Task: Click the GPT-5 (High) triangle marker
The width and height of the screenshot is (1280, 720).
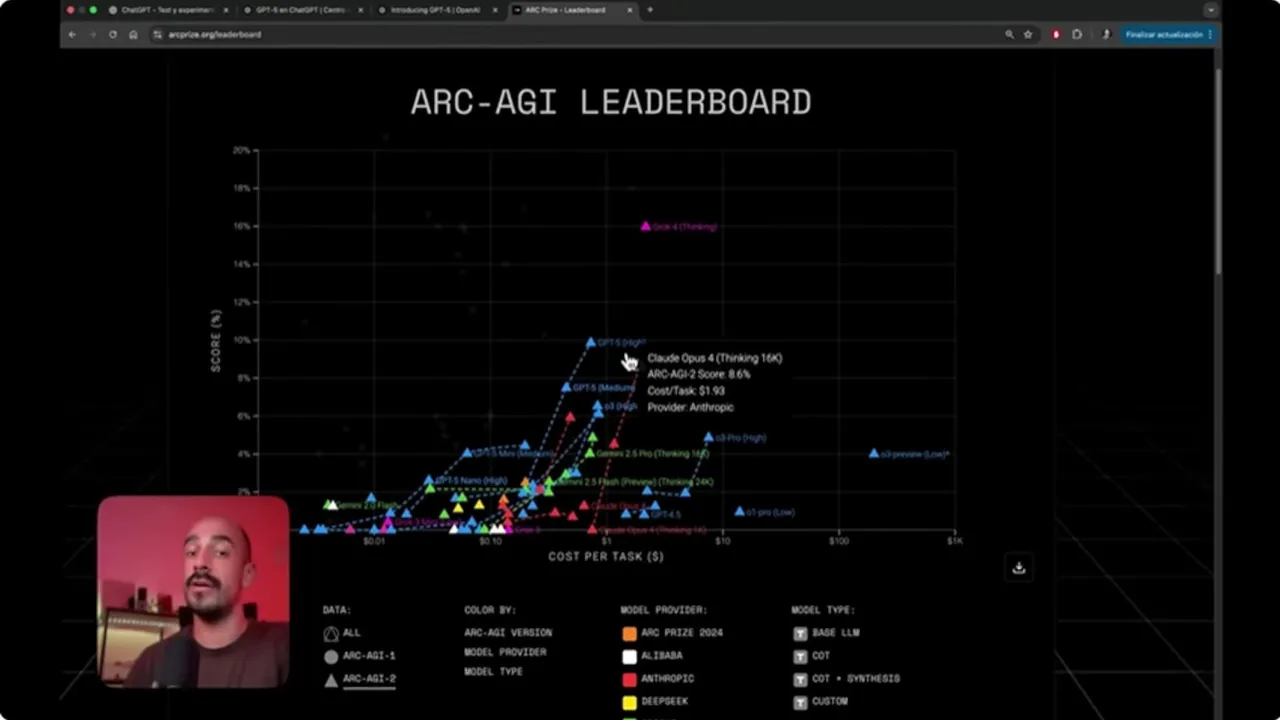Action: (591, 342)
